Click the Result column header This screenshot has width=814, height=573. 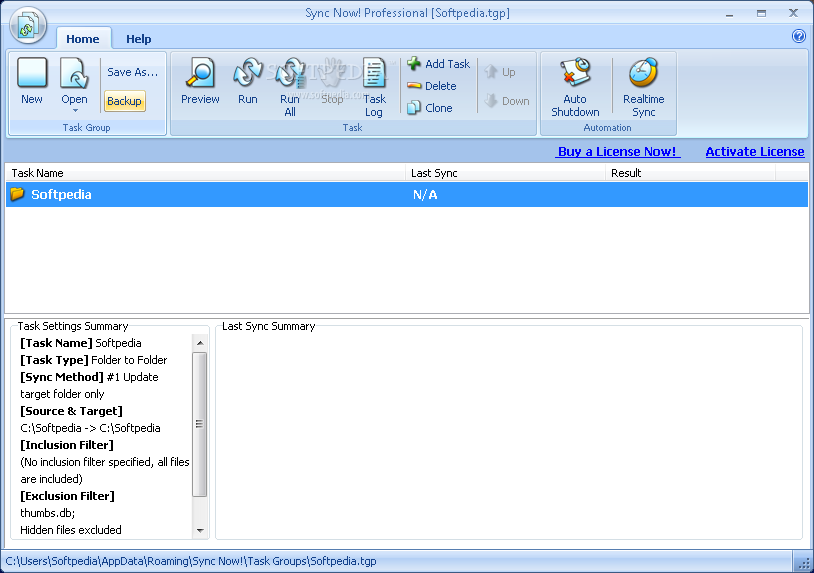tap(690, 173)
